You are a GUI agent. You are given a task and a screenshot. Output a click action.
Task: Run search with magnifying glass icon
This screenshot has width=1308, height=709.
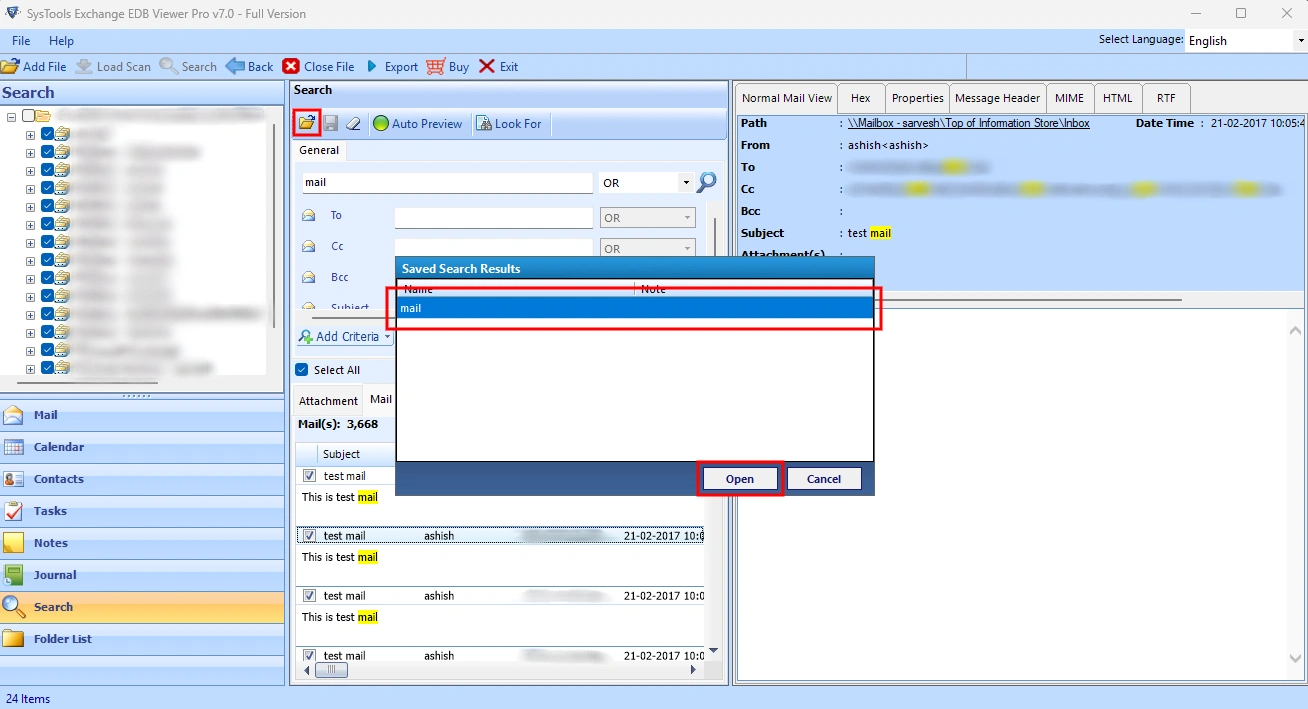coord(707,182)
